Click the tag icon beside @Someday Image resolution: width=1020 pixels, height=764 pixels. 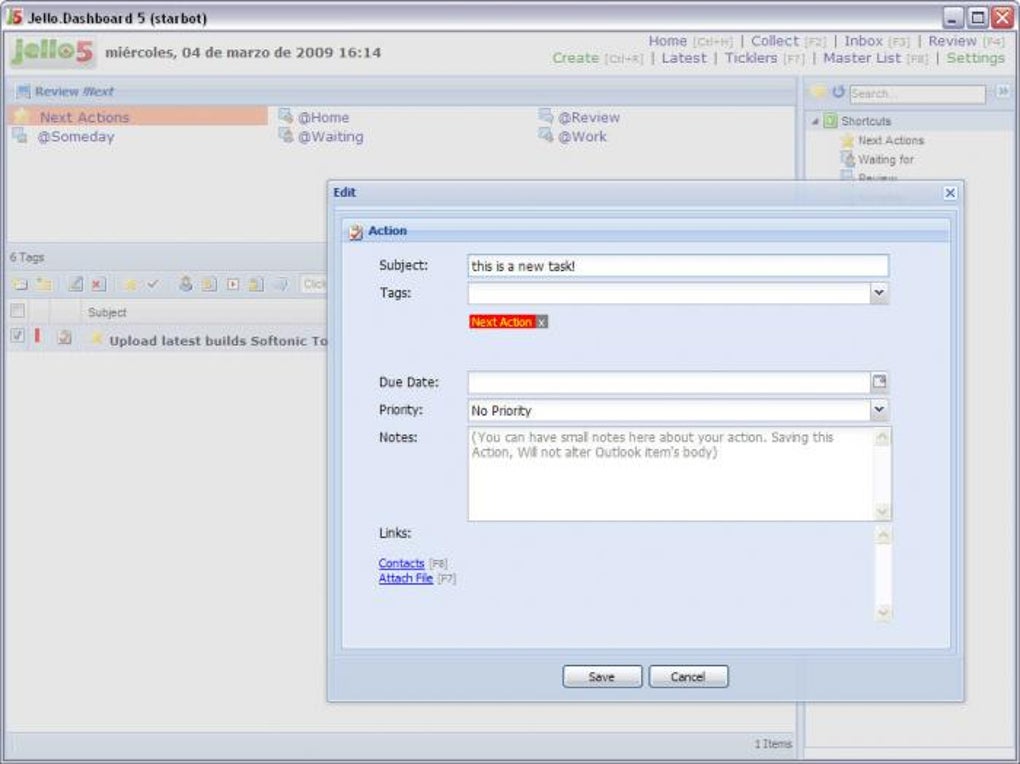[x=20, y=136]
